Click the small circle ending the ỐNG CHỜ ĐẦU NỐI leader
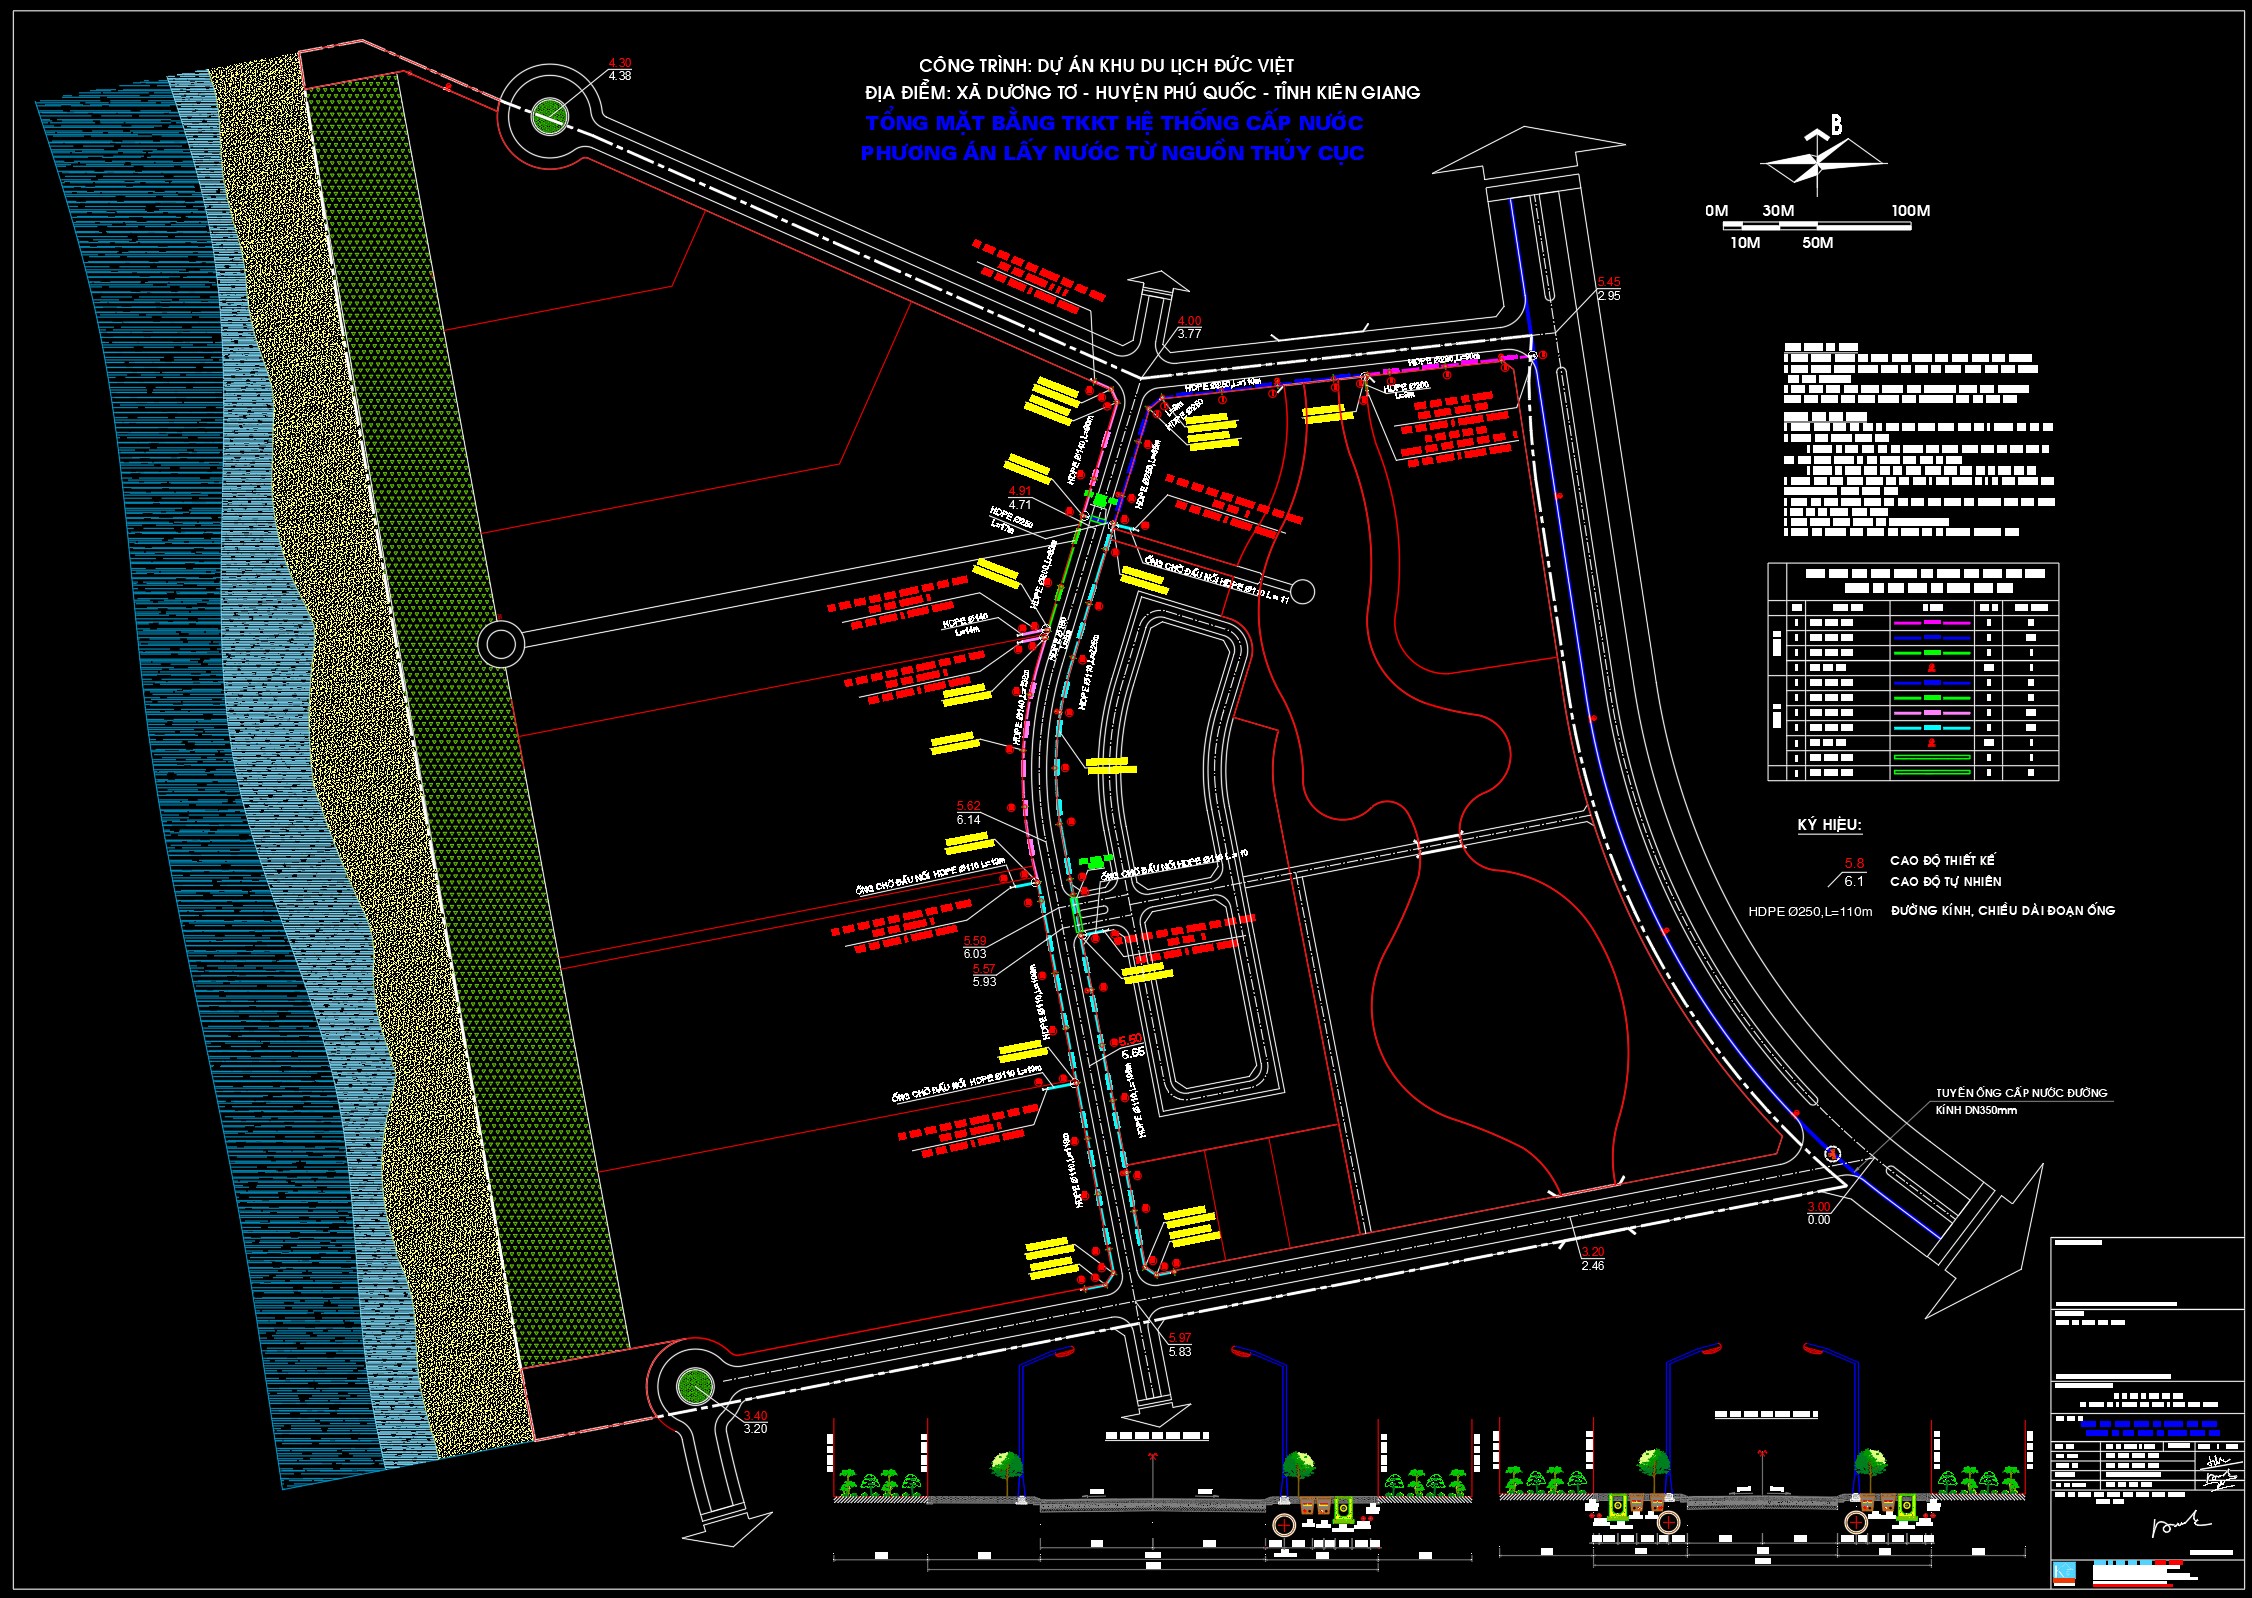 pyautogui.click(x=1303, y=592)
